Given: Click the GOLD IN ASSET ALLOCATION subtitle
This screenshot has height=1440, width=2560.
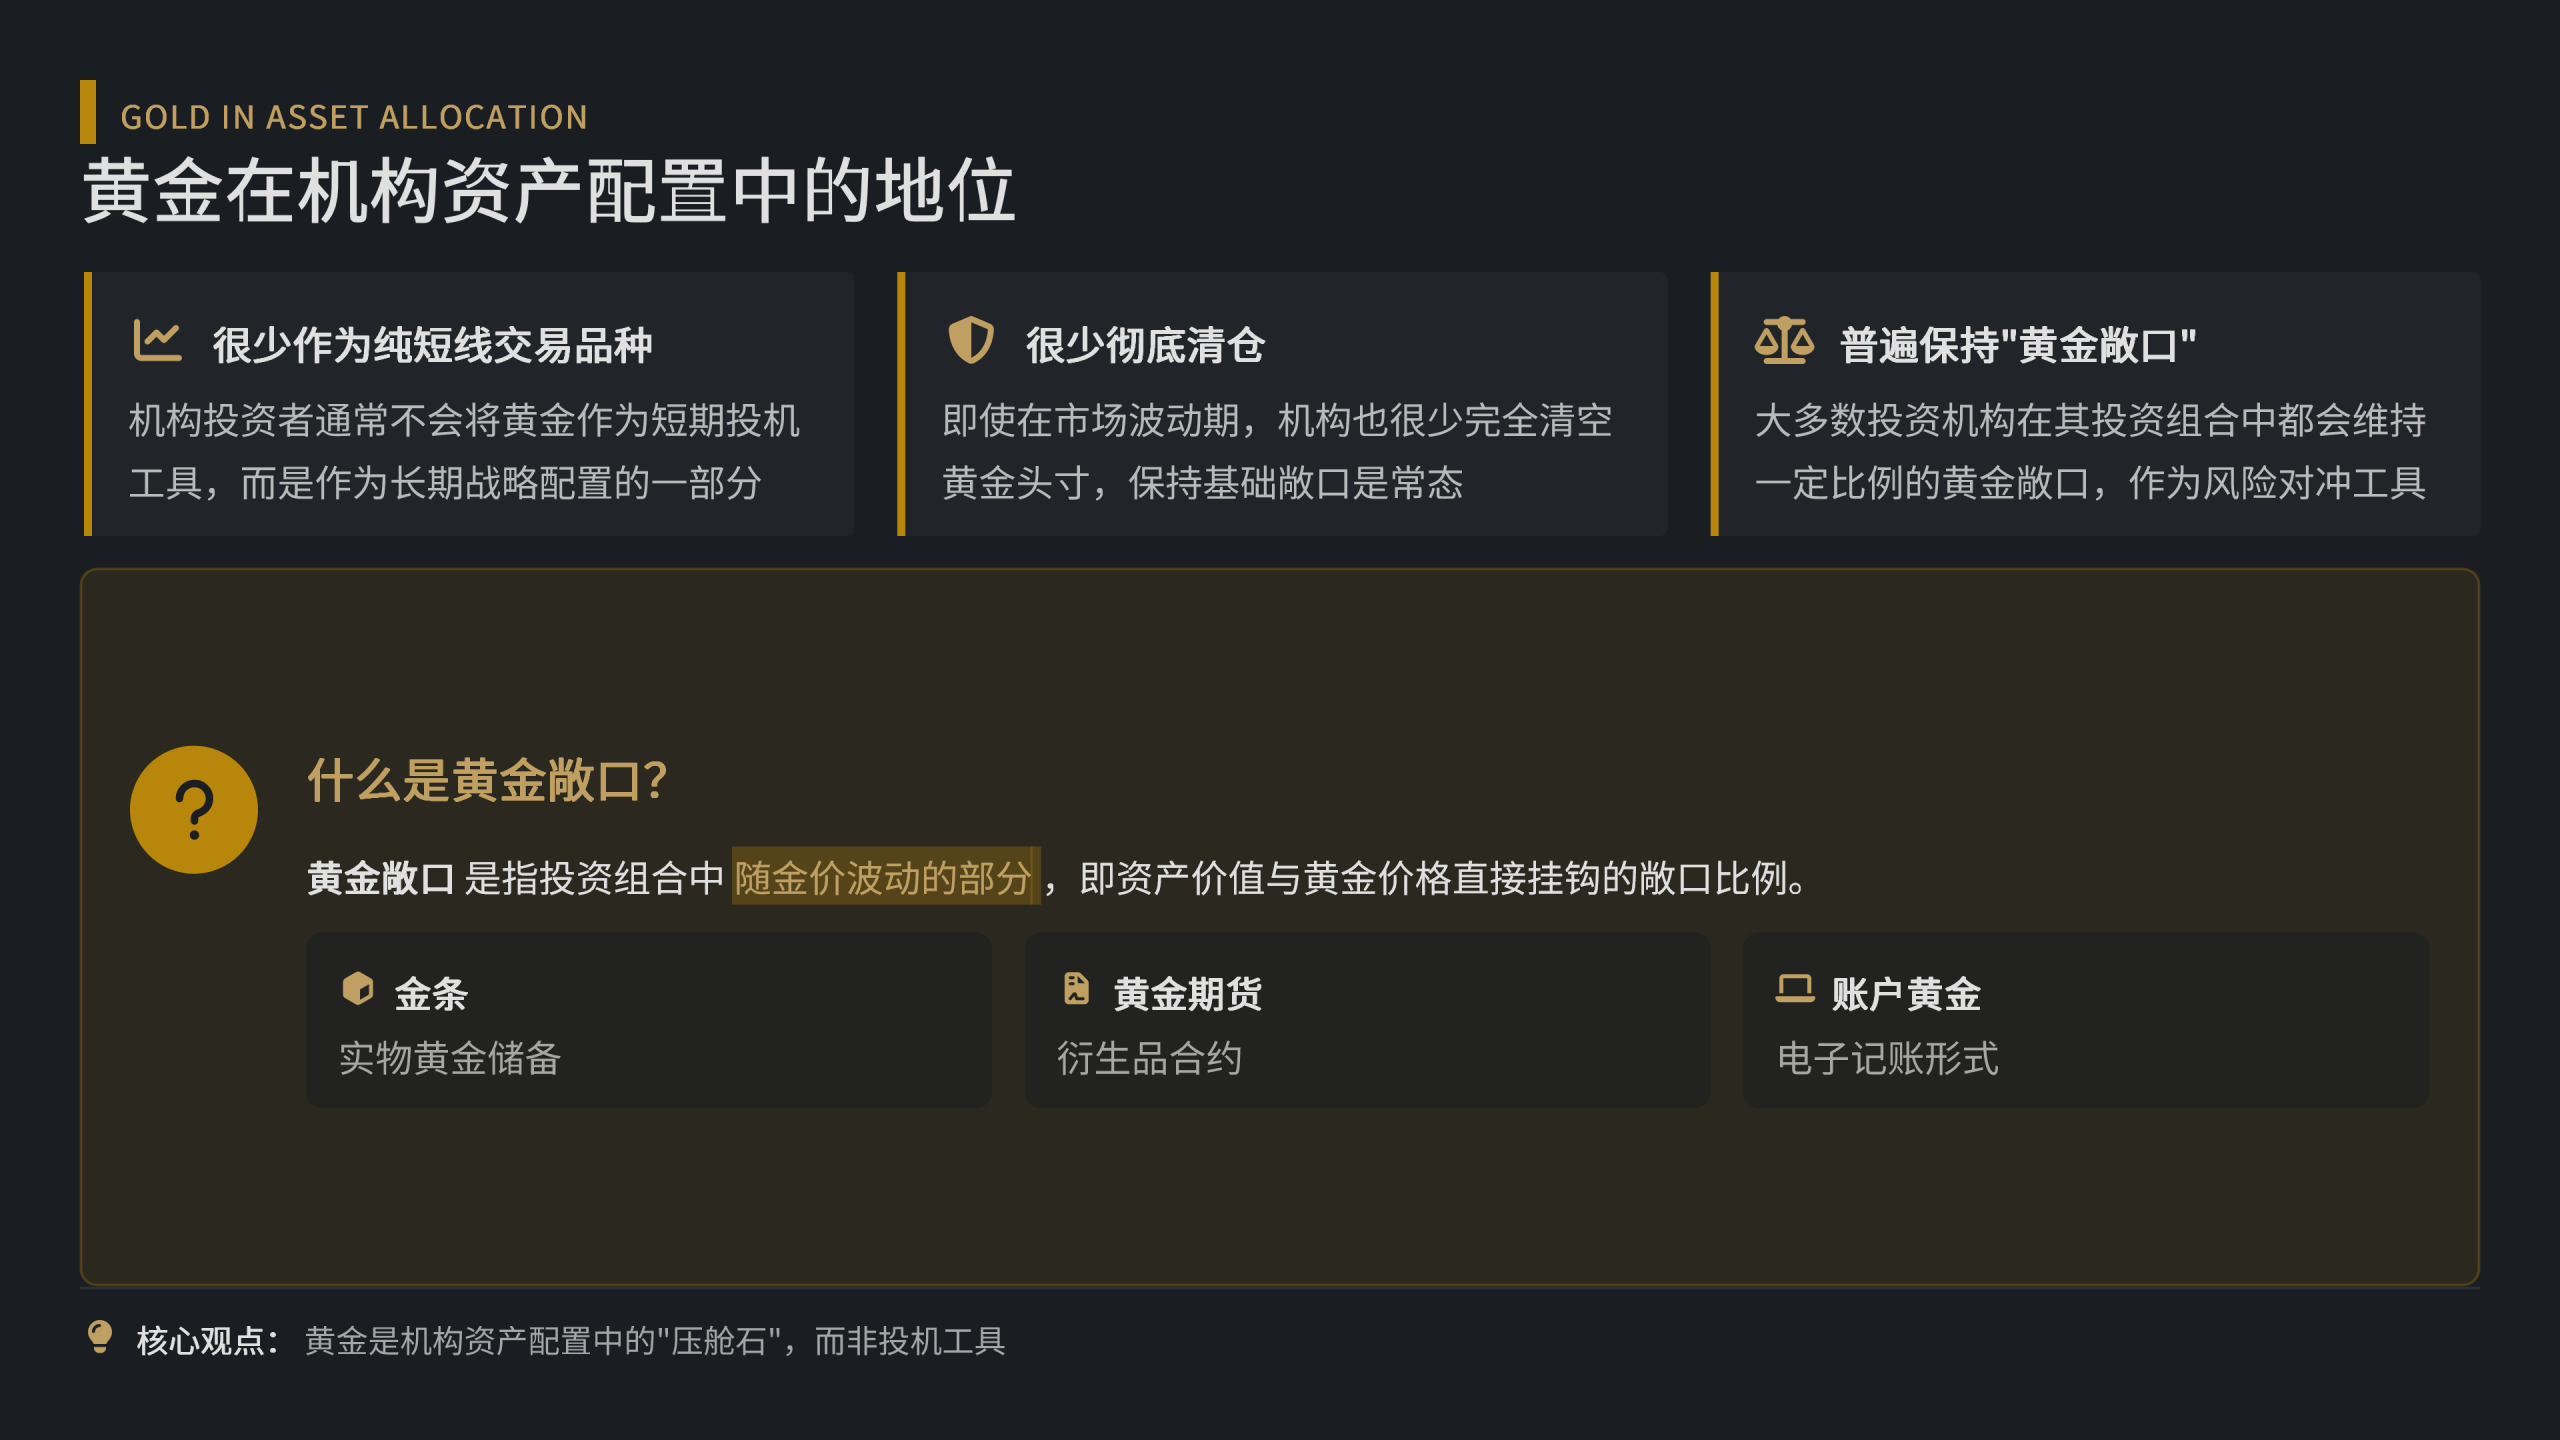Looking at the screenshot, I should point(354,118).
